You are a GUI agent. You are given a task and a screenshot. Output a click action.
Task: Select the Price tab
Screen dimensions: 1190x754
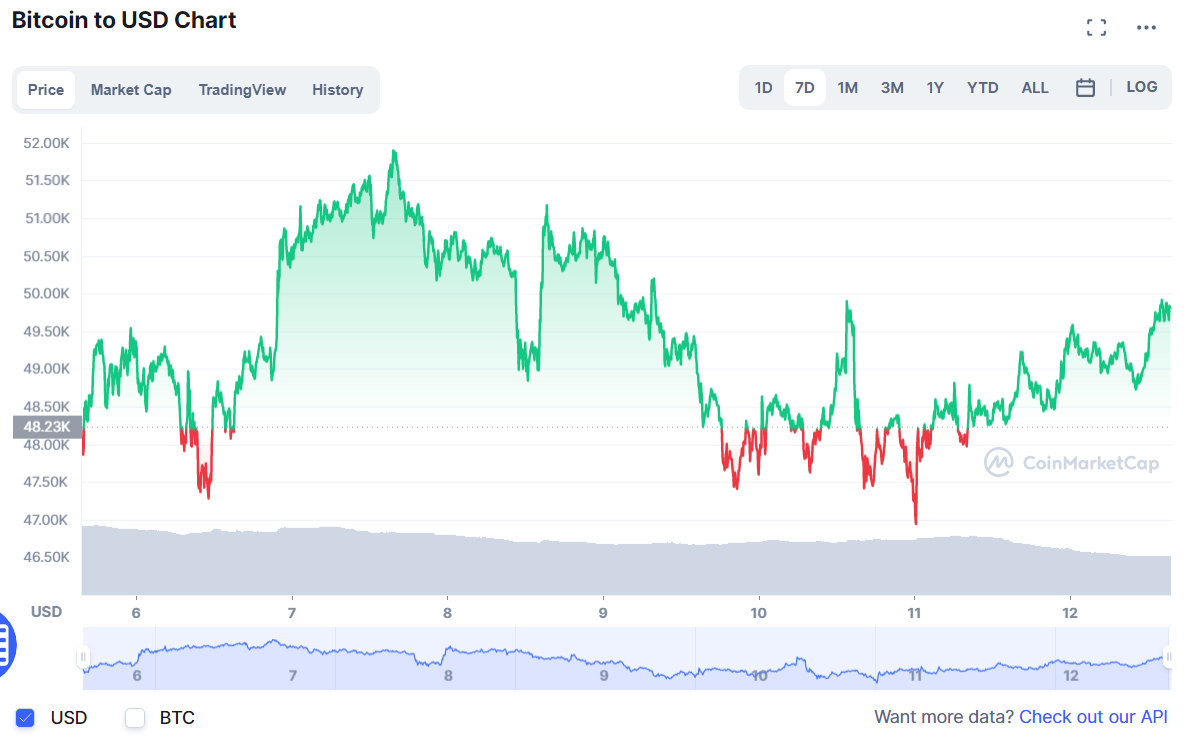click(x=46, y=90)
